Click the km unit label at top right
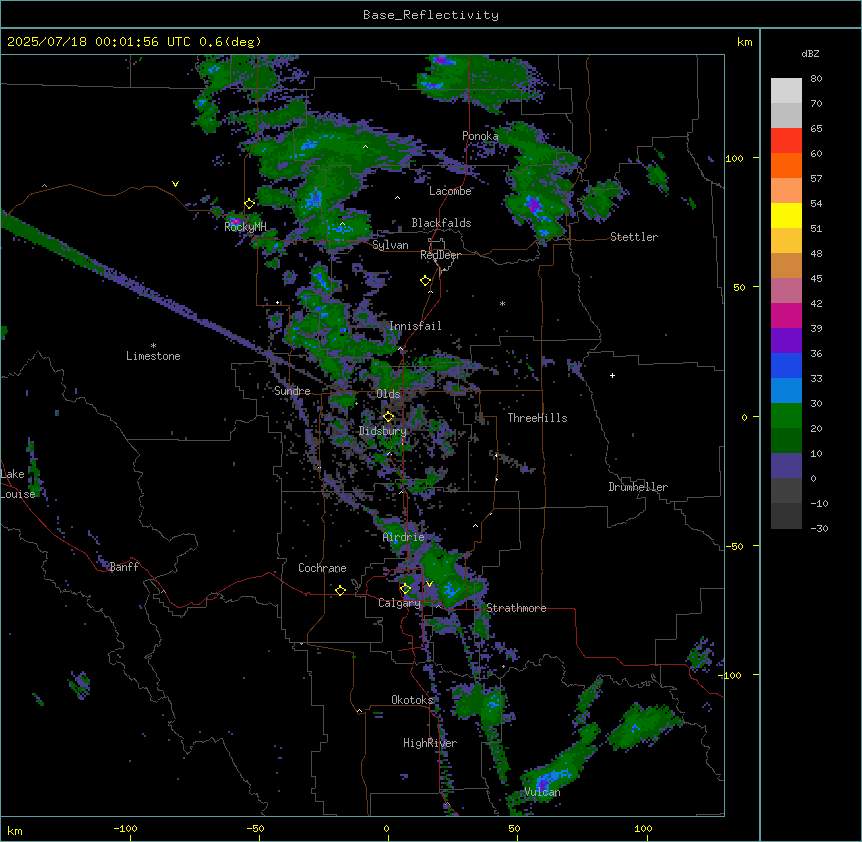 pos(744,42)
